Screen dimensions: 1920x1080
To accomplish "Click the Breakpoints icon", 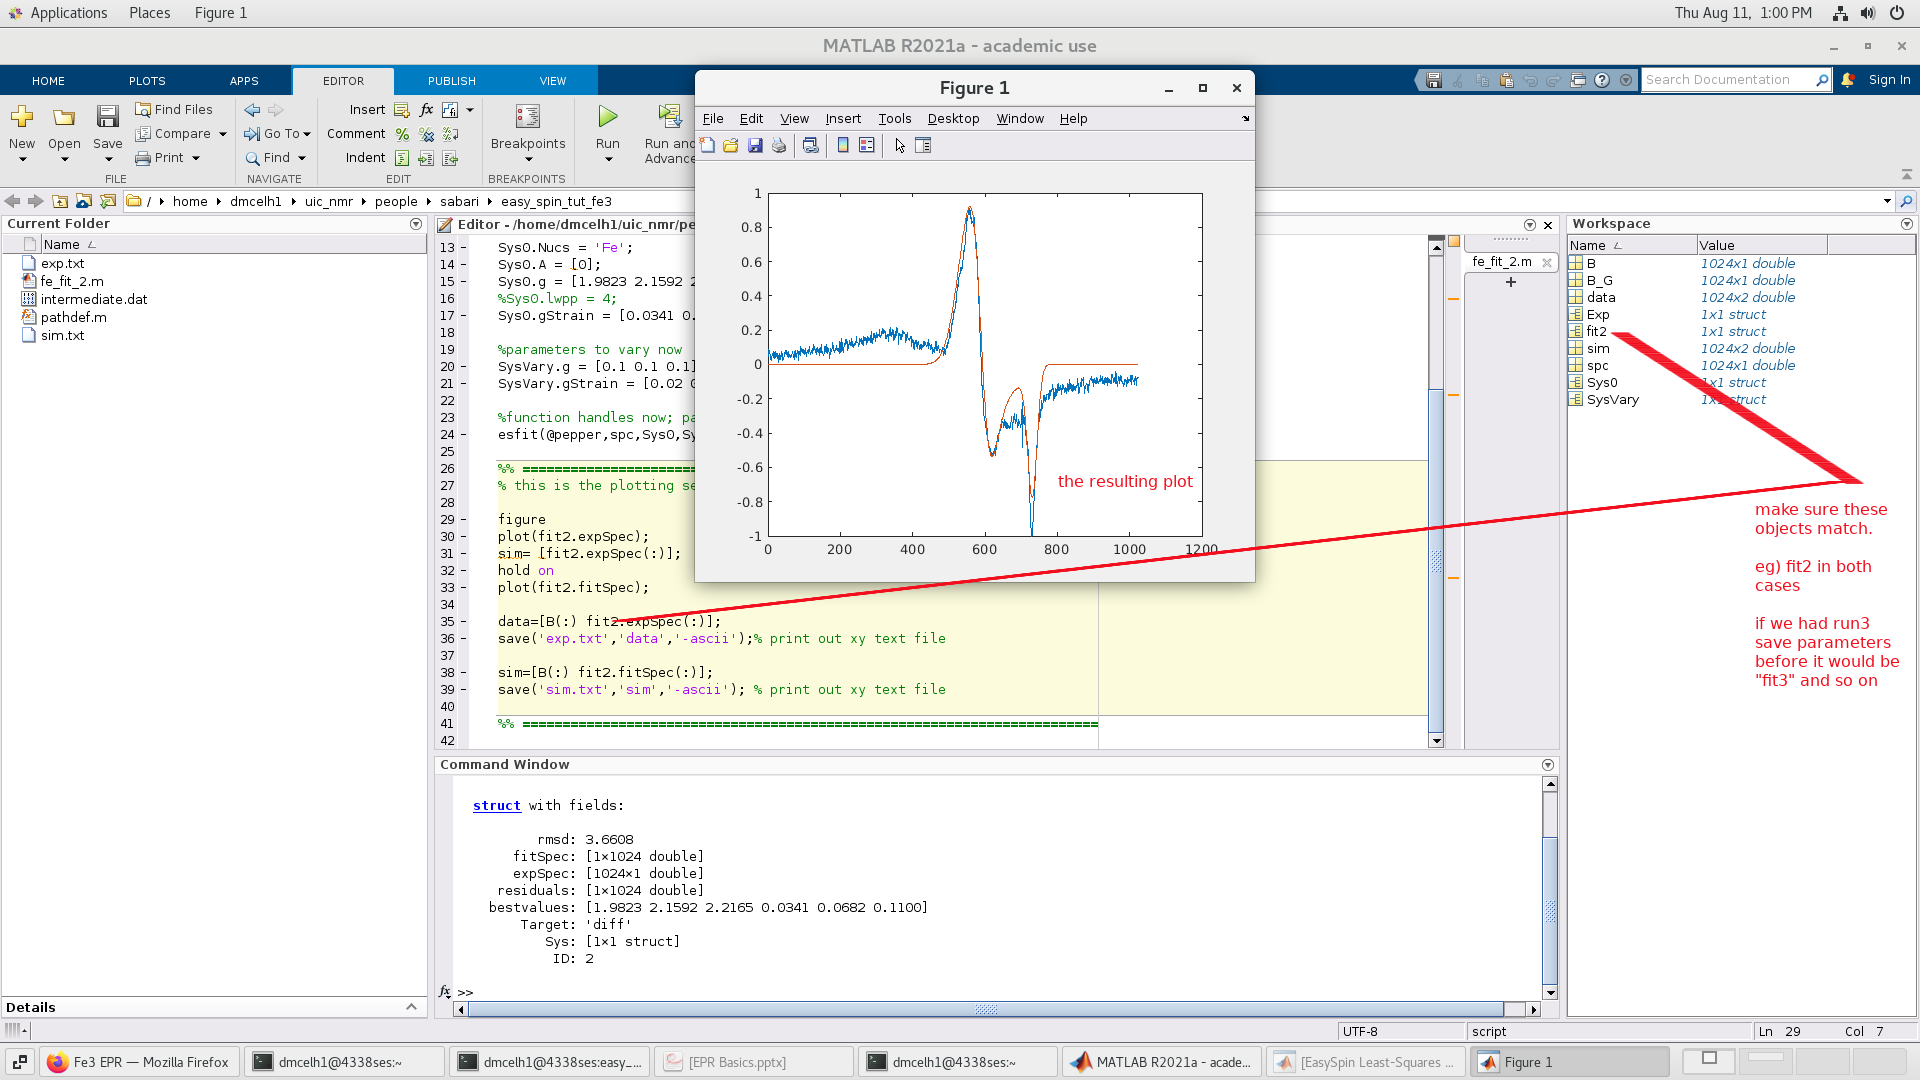I will [528, 117].
